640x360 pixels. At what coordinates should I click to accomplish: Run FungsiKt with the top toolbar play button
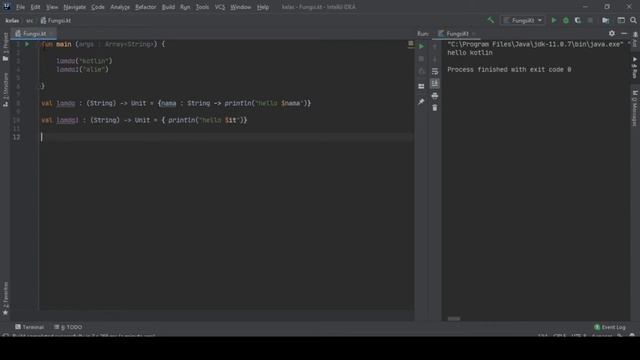pyautogui.click(x=553, y=20)
